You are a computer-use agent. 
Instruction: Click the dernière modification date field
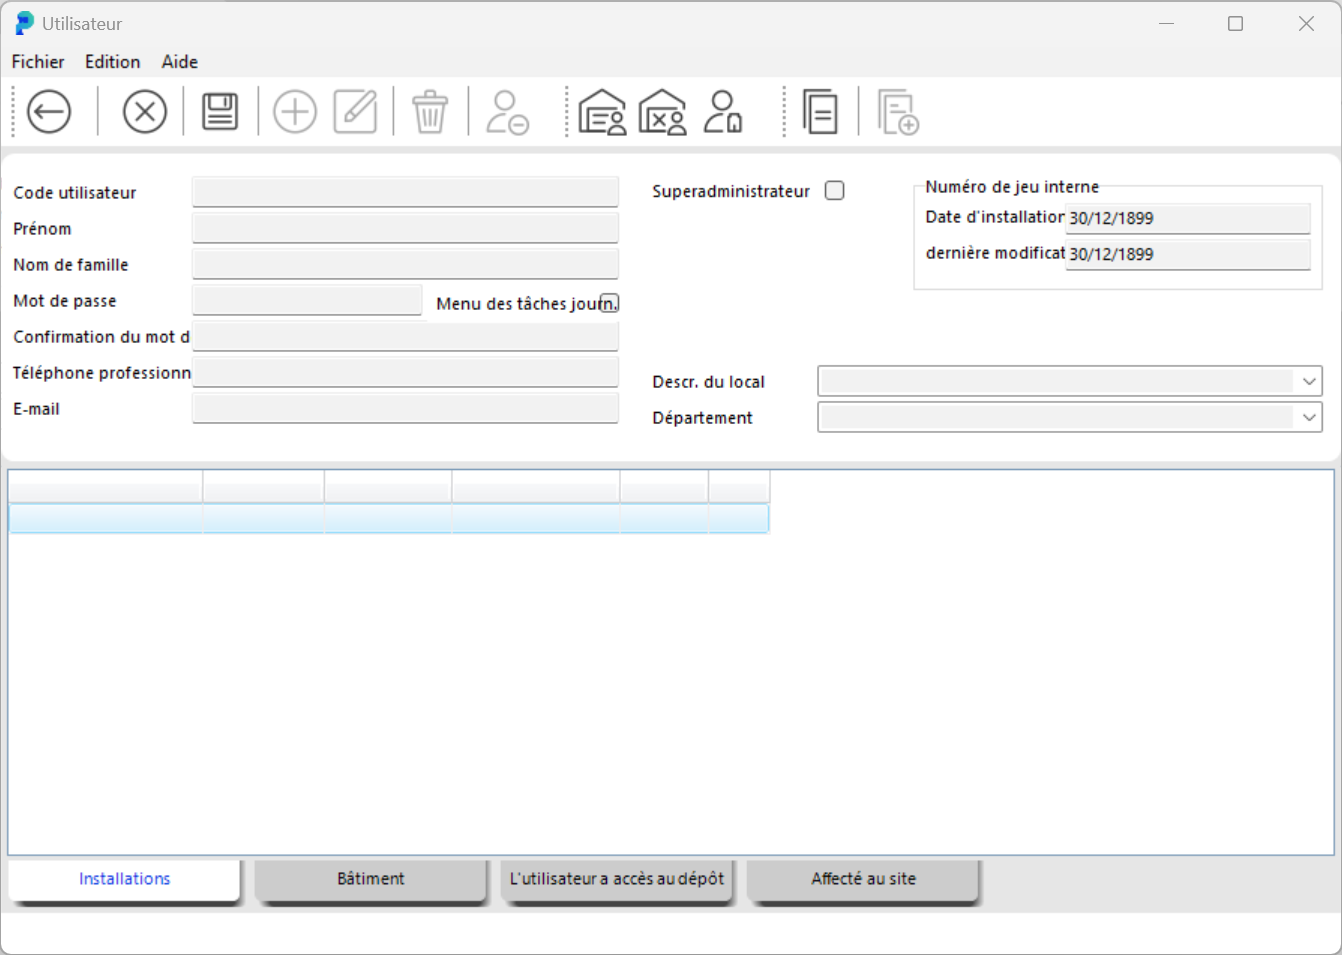[x=1188, y=254]
